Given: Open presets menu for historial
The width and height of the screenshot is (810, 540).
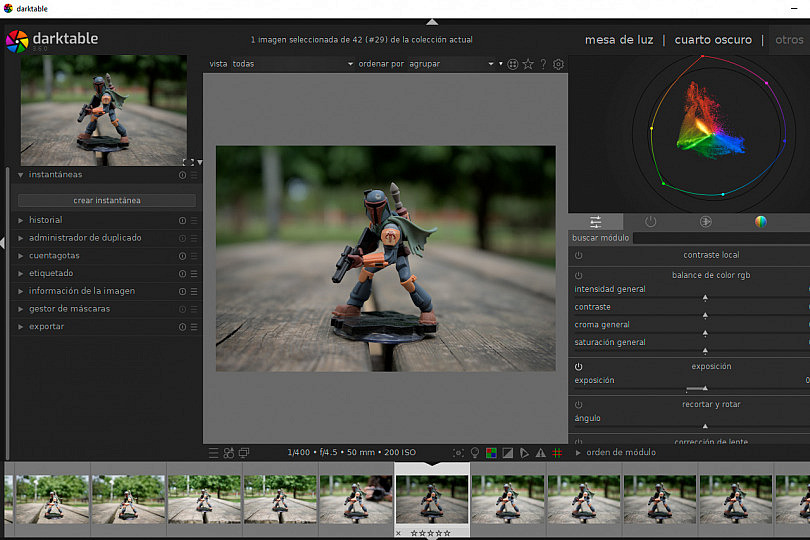Looking at the screenshot, I should (194, 221).
